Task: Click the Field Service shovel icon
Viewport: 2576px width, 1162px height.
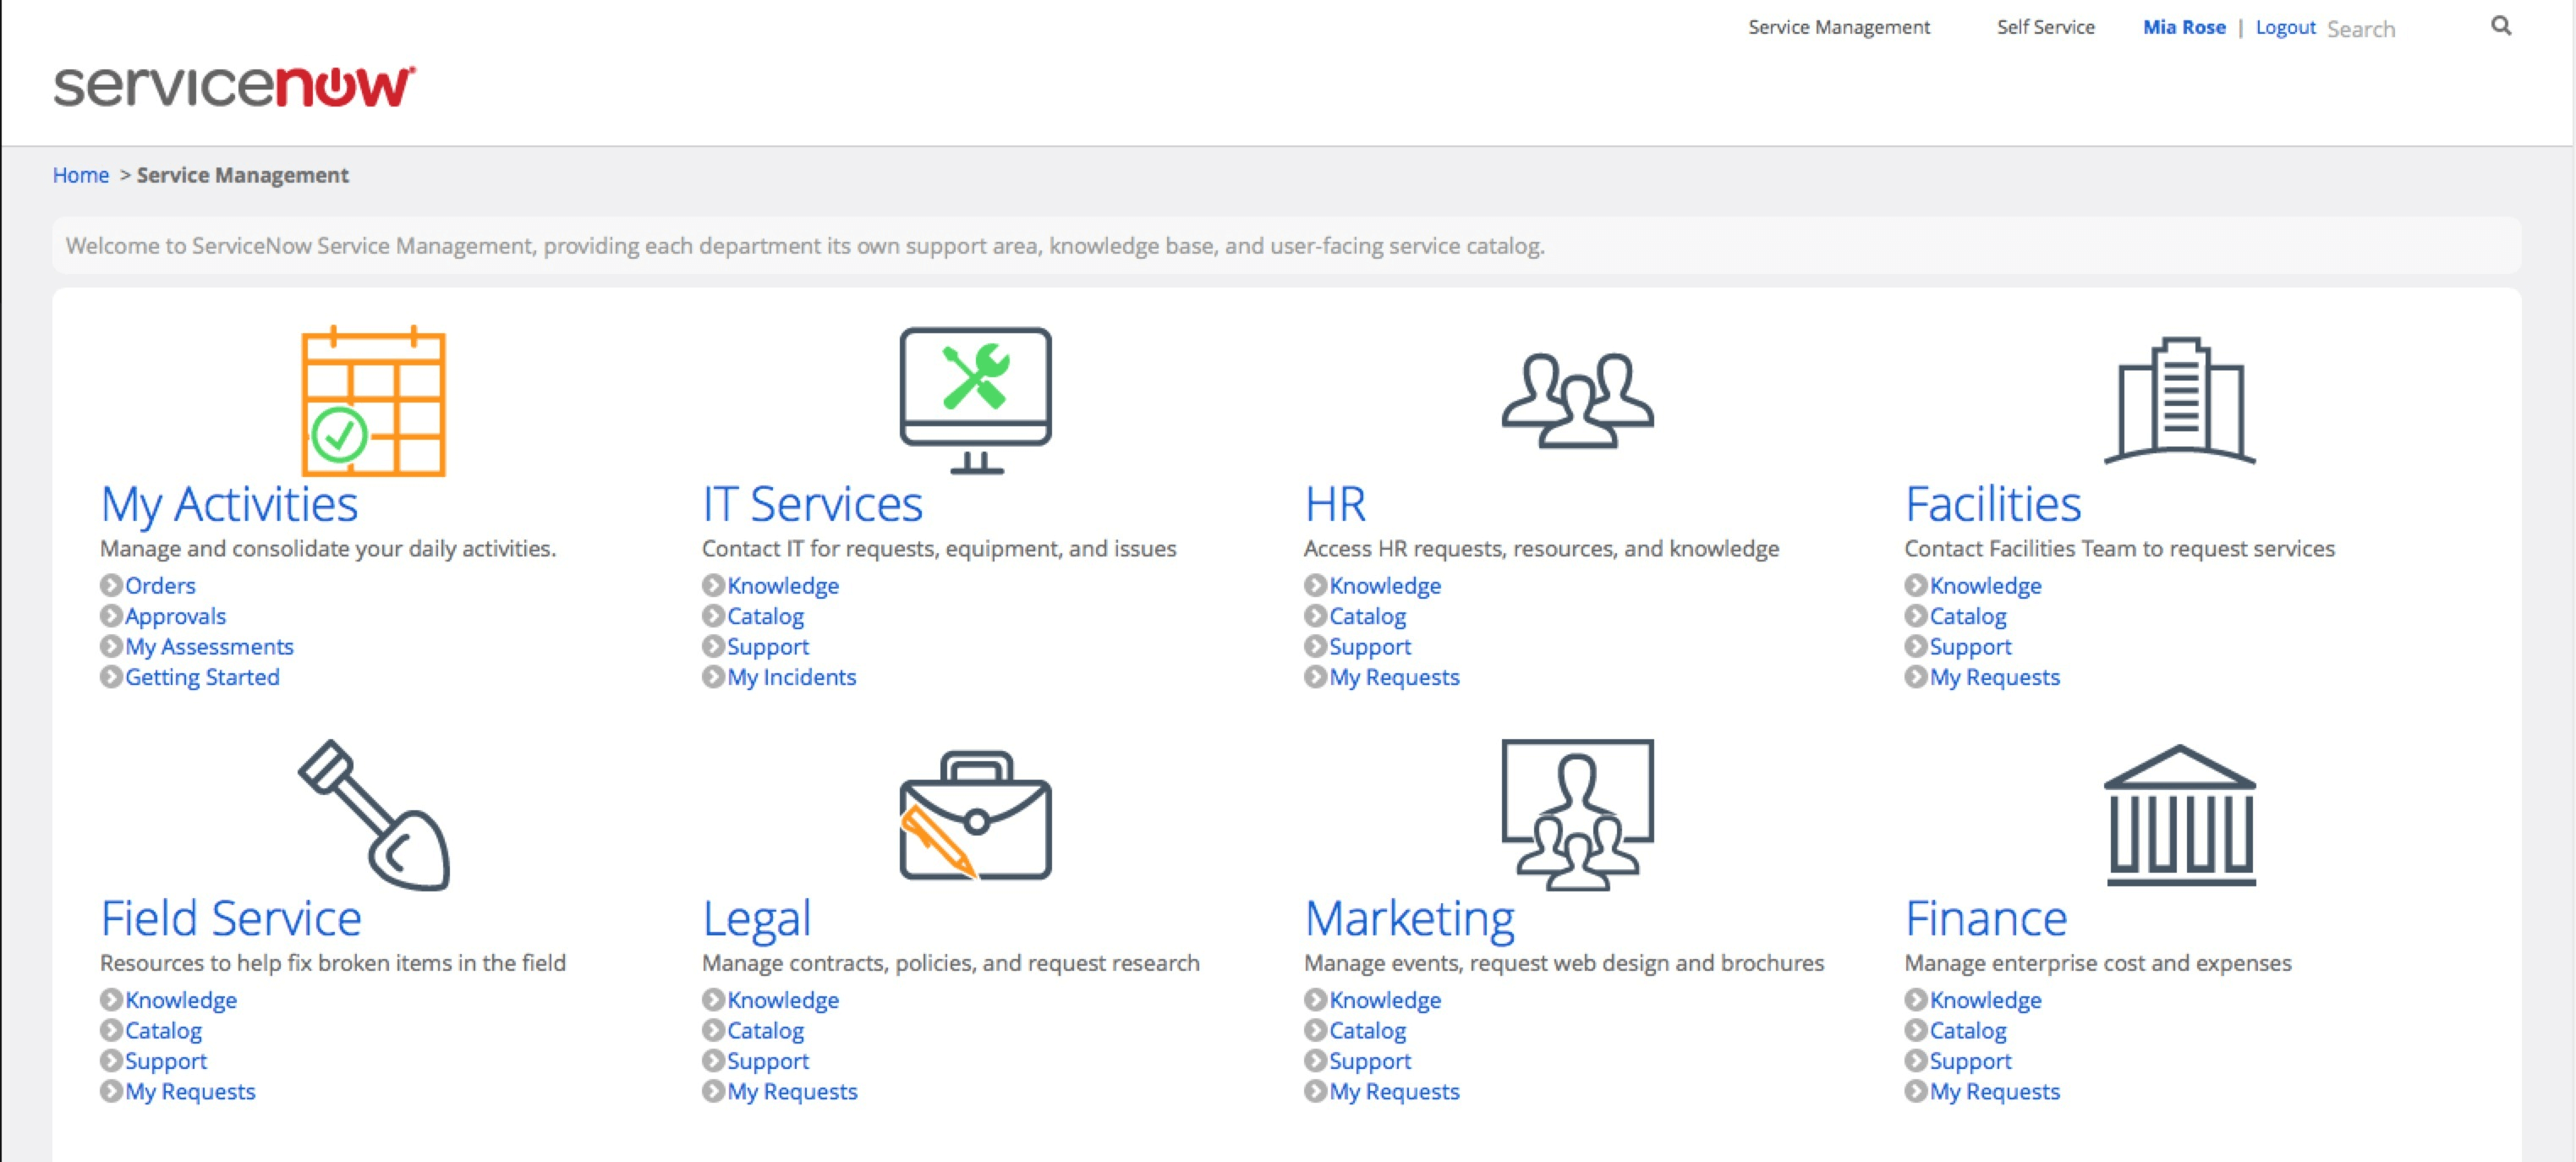Action: click(x=375, y=815)
